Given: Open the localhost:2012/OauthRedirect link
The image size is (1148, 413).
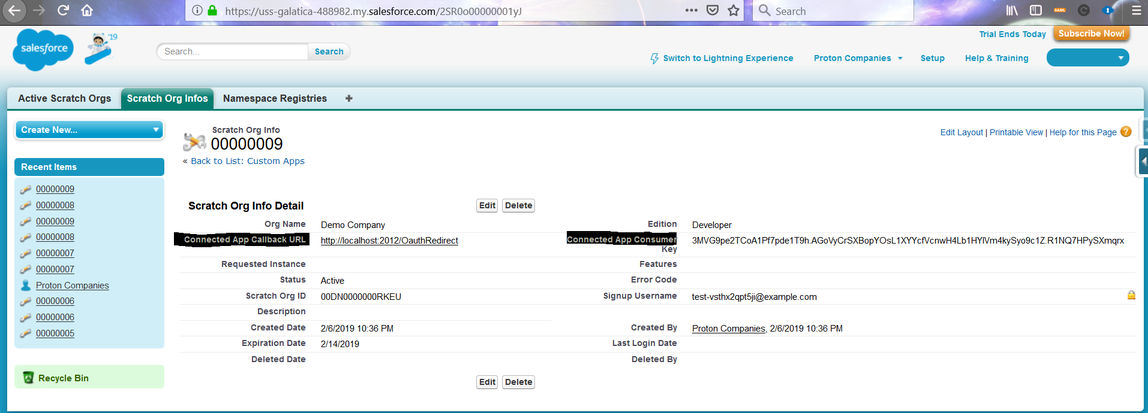Looking at the screenshot, I should pyautogui.click(x=390, y=240).
